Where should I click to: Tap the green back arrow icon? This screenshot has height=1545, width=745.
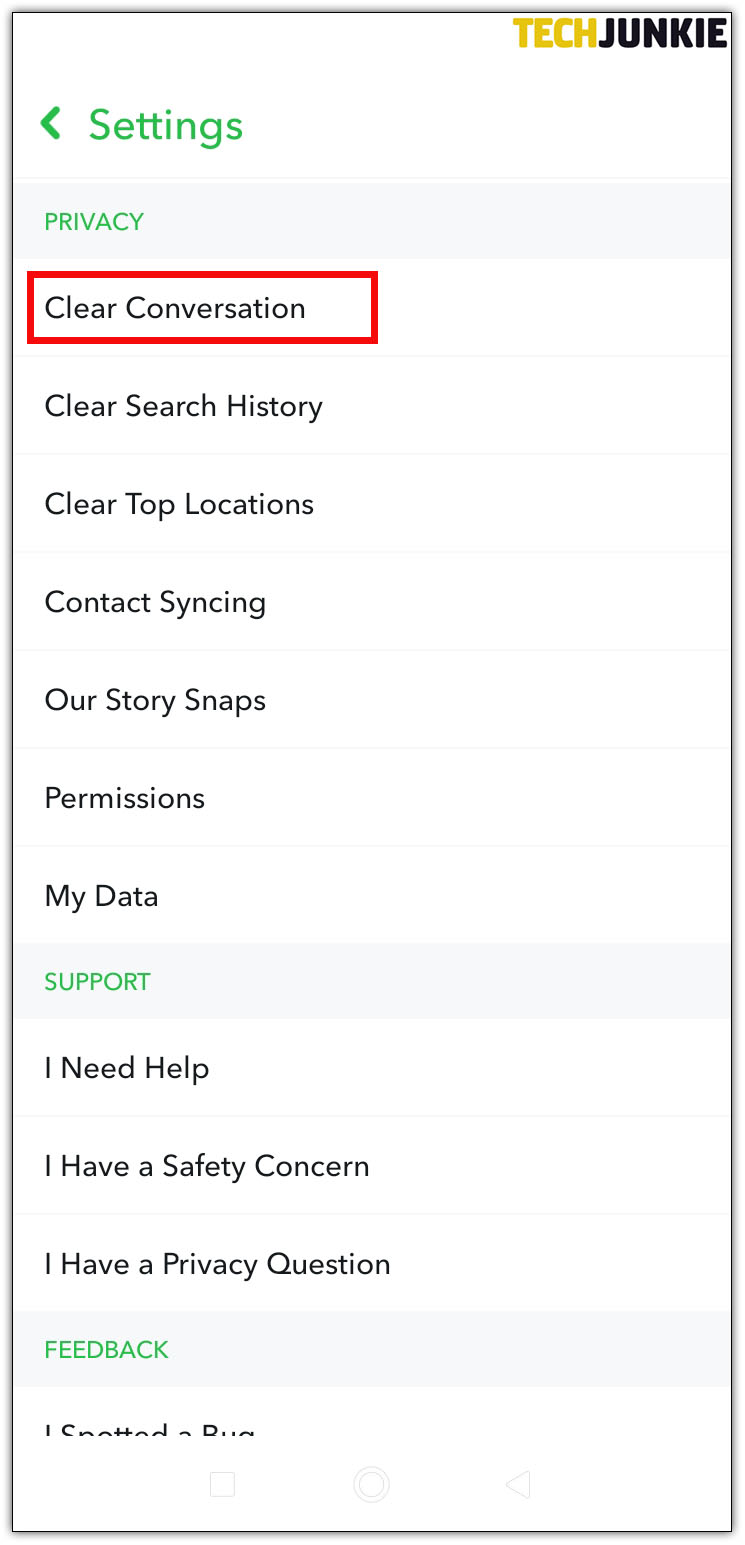51,124
